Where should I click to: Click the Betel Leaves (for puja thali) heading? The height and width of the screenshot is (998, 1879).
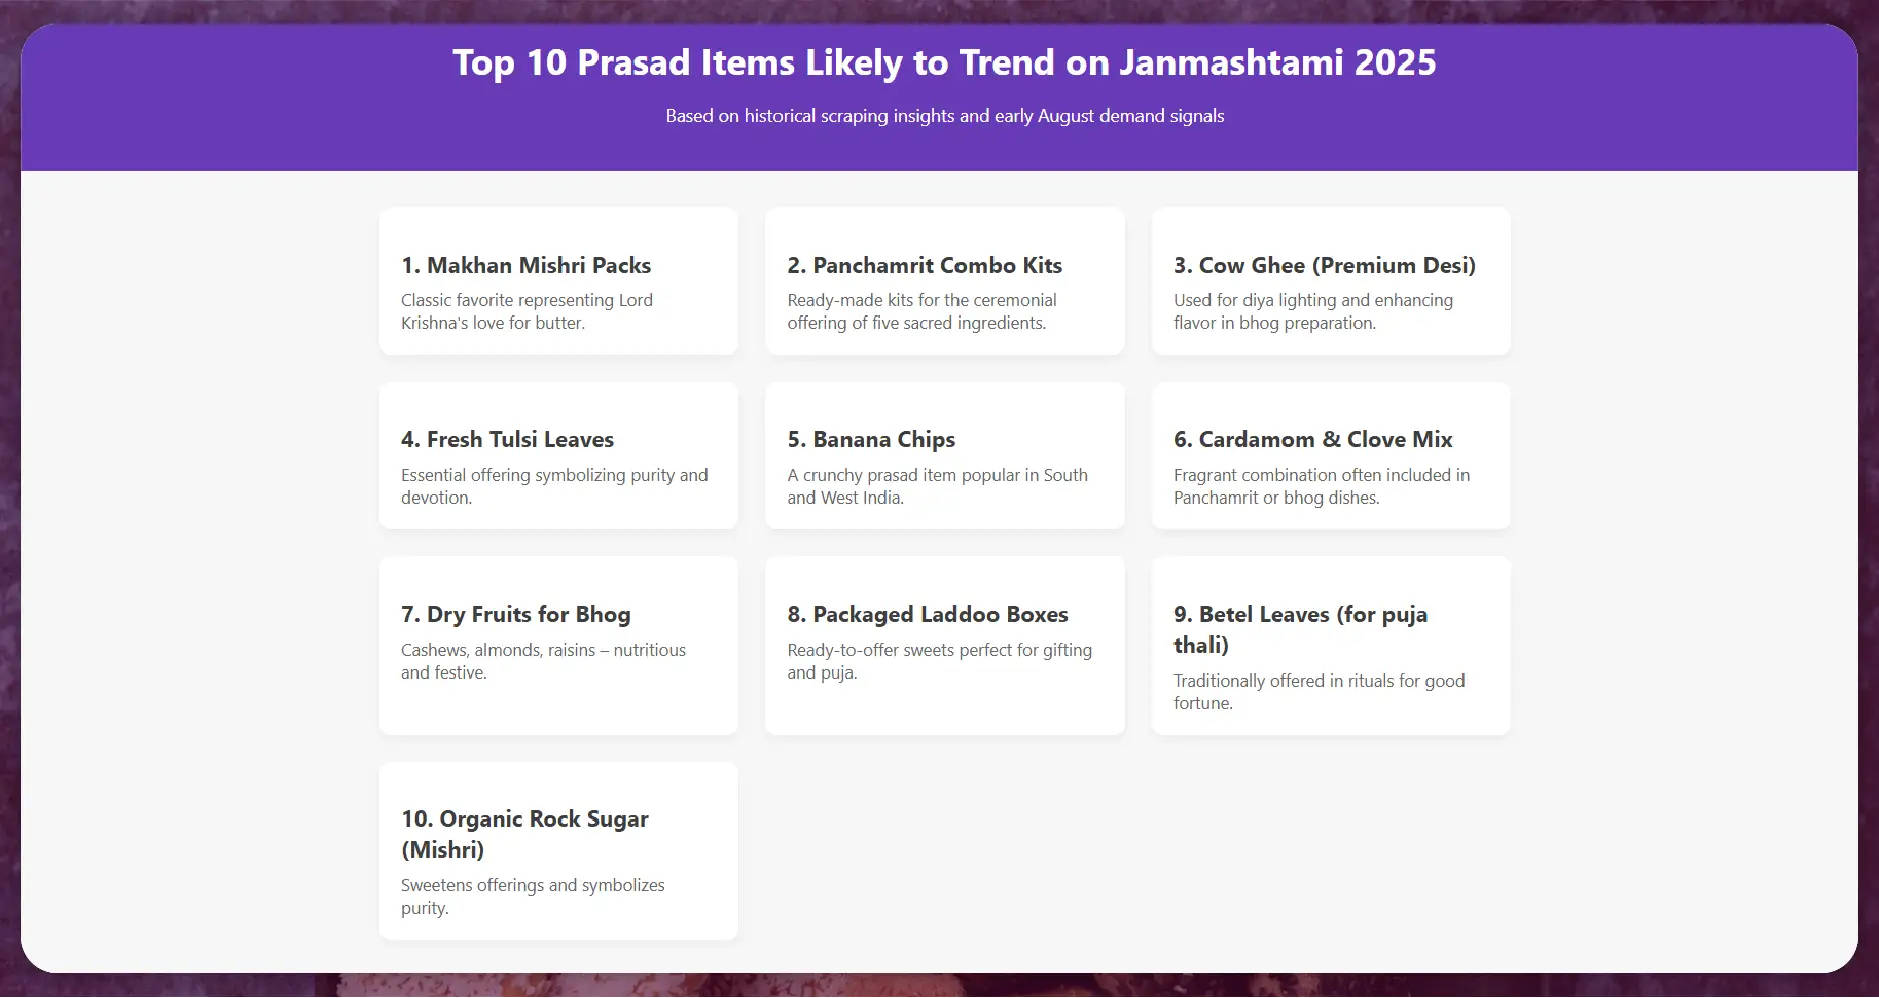coord(1300,629)
